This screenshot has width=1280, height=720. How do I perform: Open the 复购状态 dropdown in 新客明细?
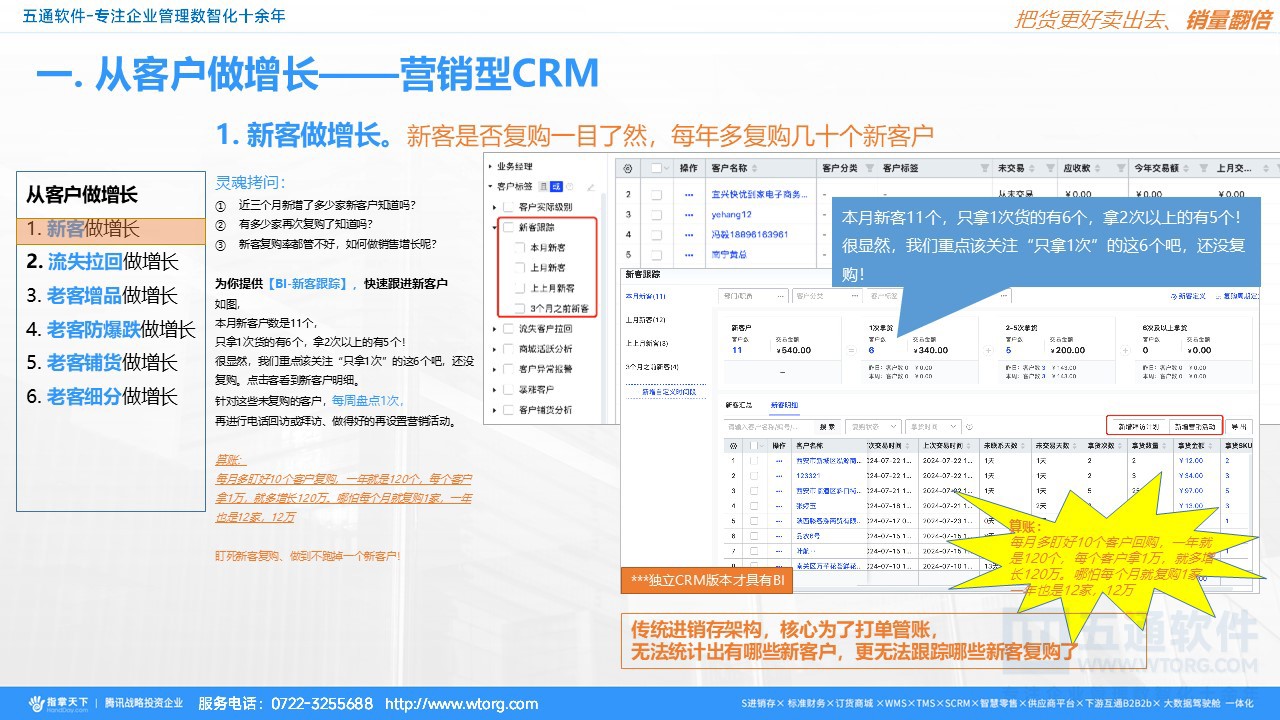pos(874,427)
